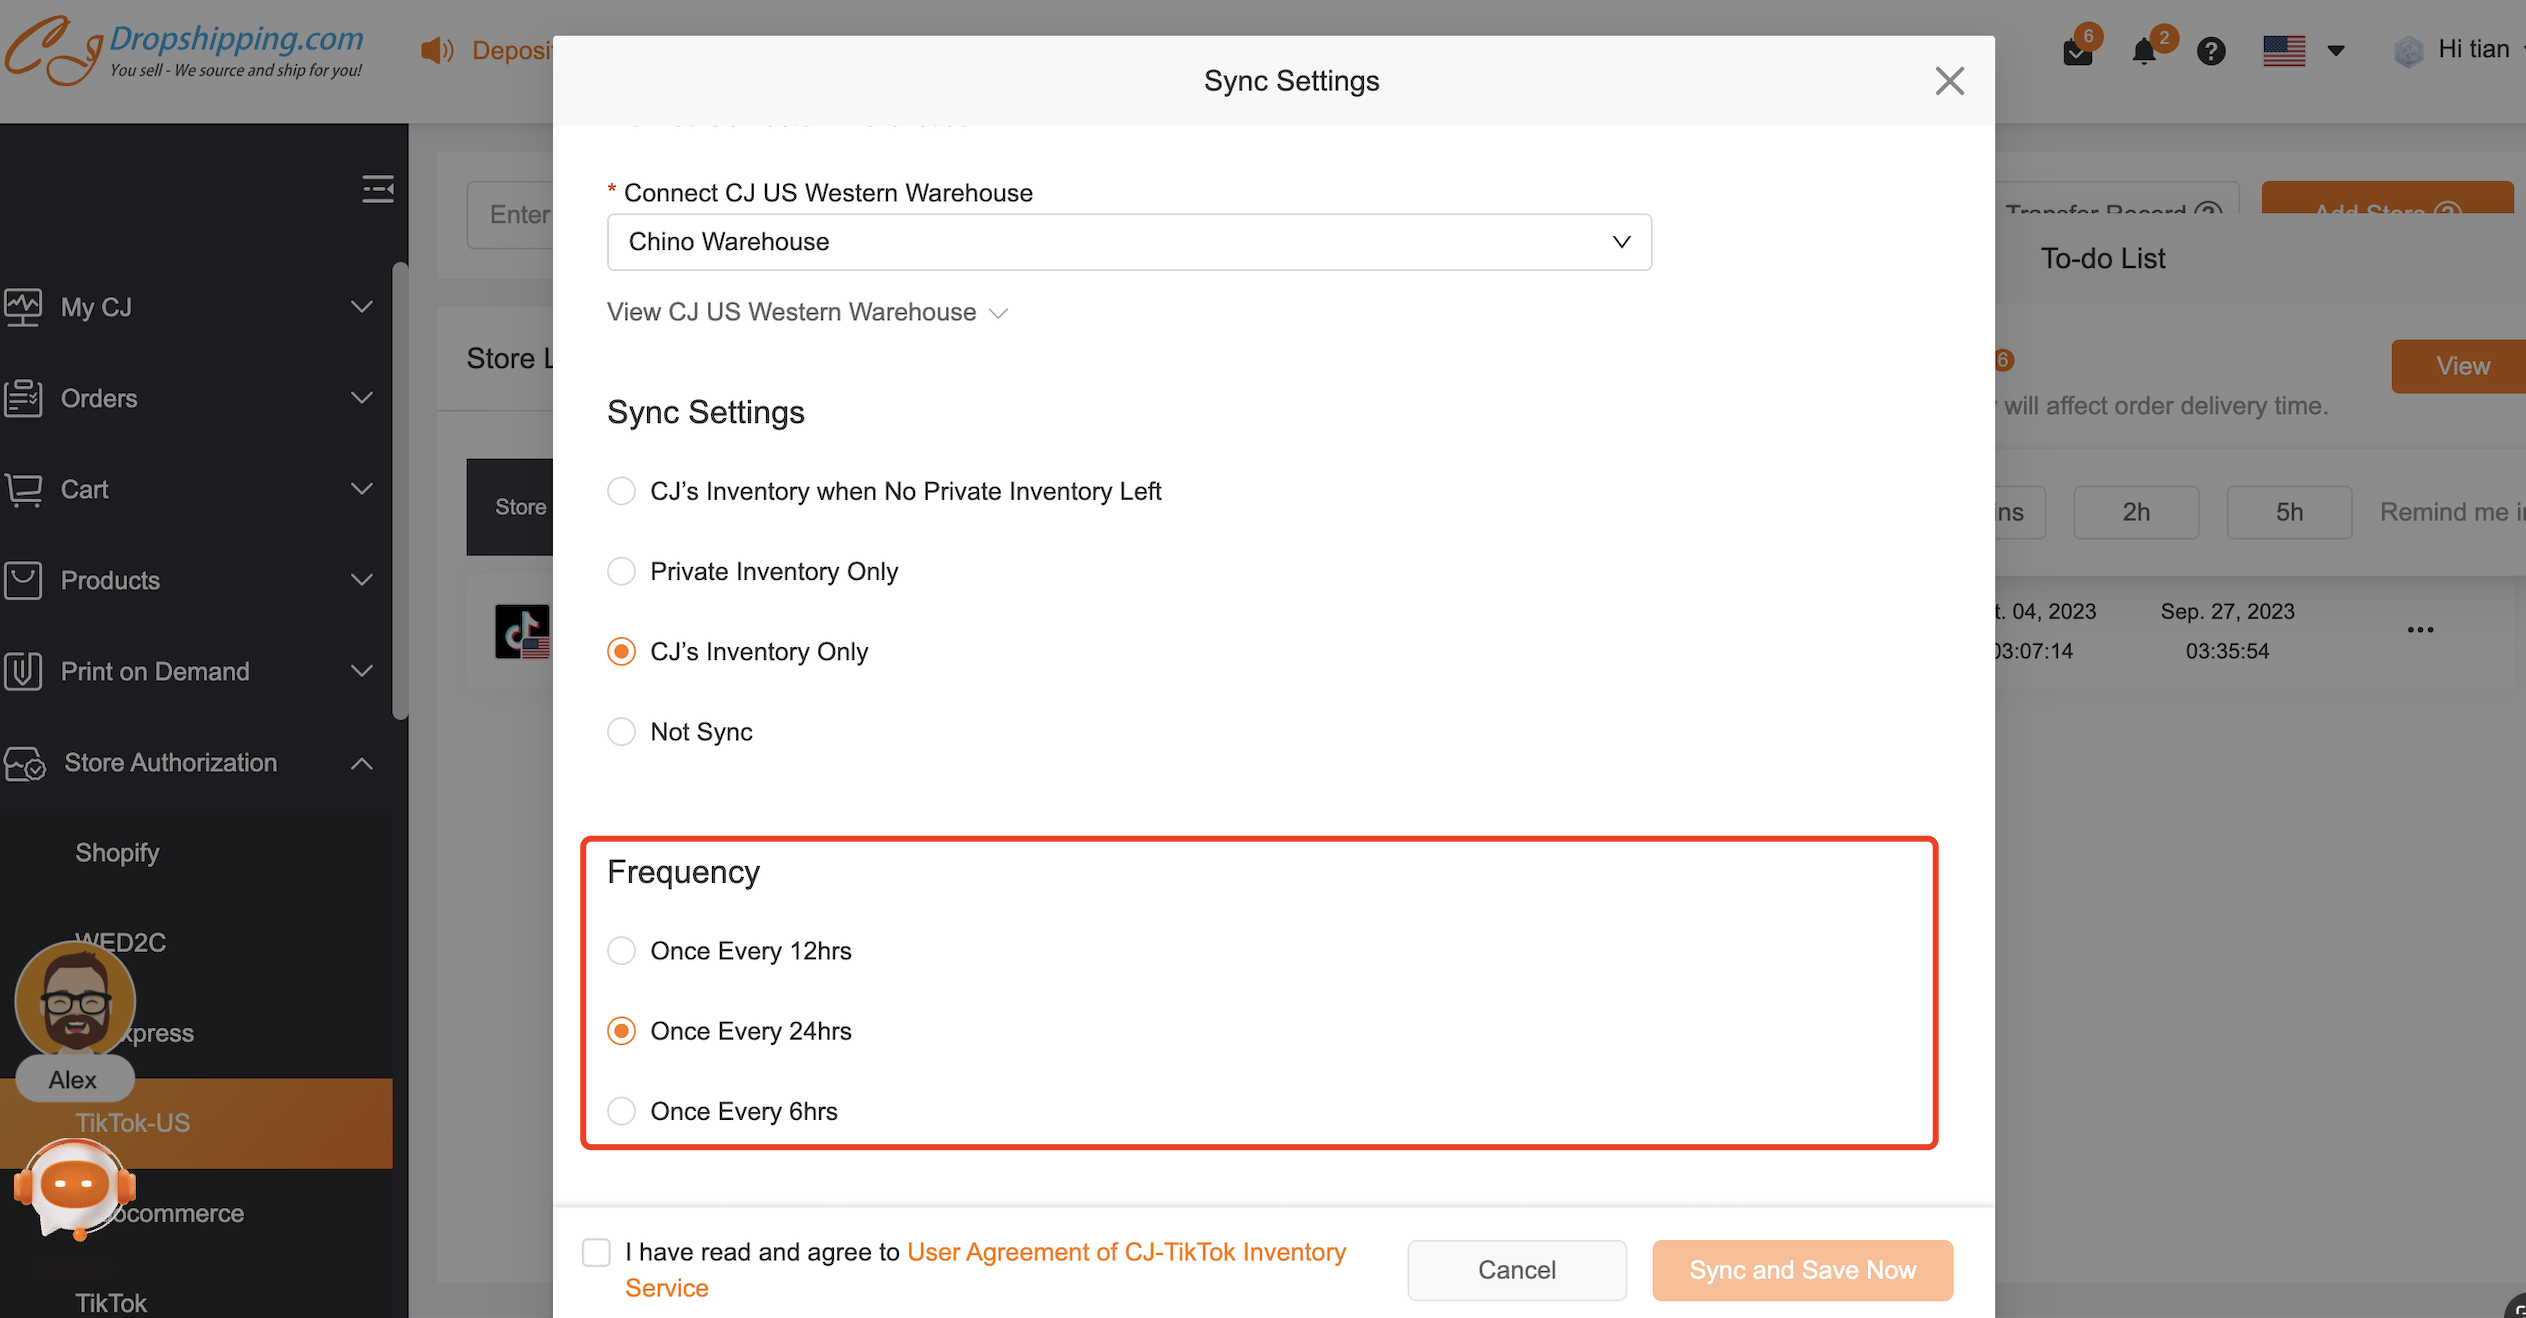Click the sidebar vertical scrollbar

click(x=400, y=490)
